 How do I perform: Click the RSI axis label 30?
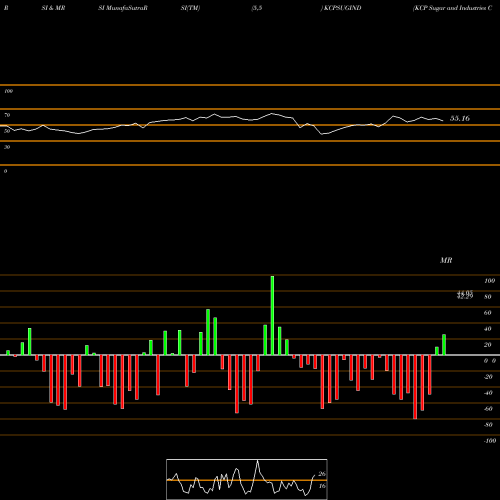point(7,147)
